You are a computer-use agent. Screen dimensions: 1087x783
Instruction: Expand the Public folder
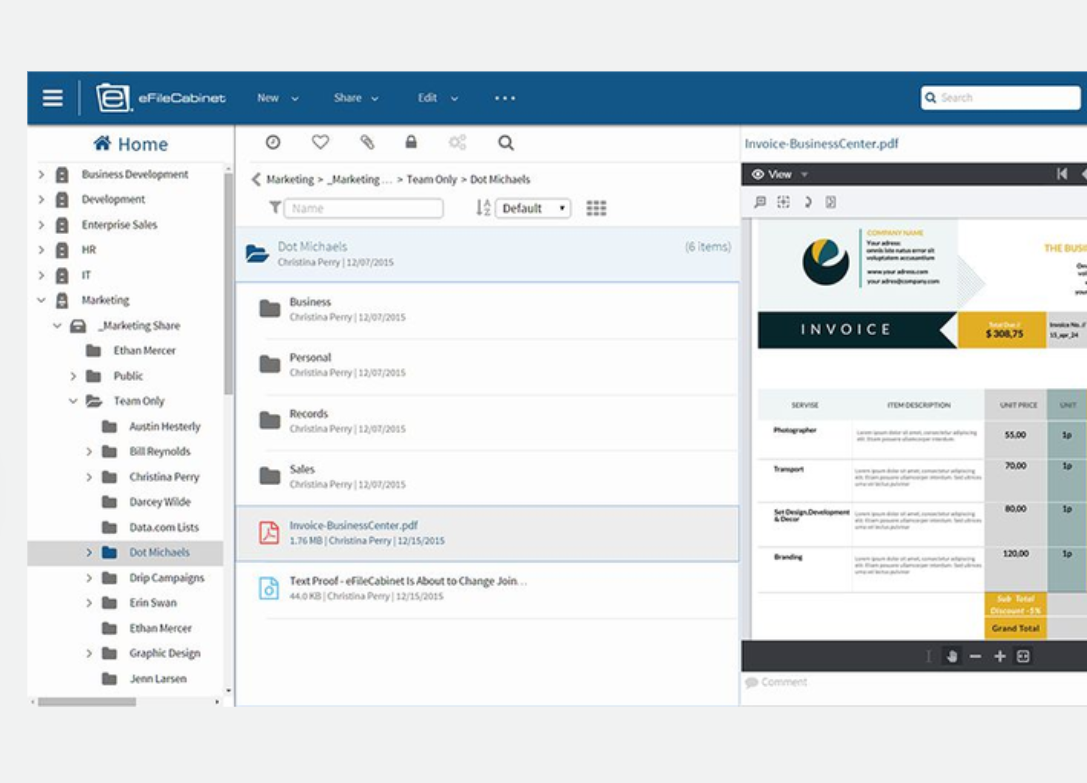73,376
